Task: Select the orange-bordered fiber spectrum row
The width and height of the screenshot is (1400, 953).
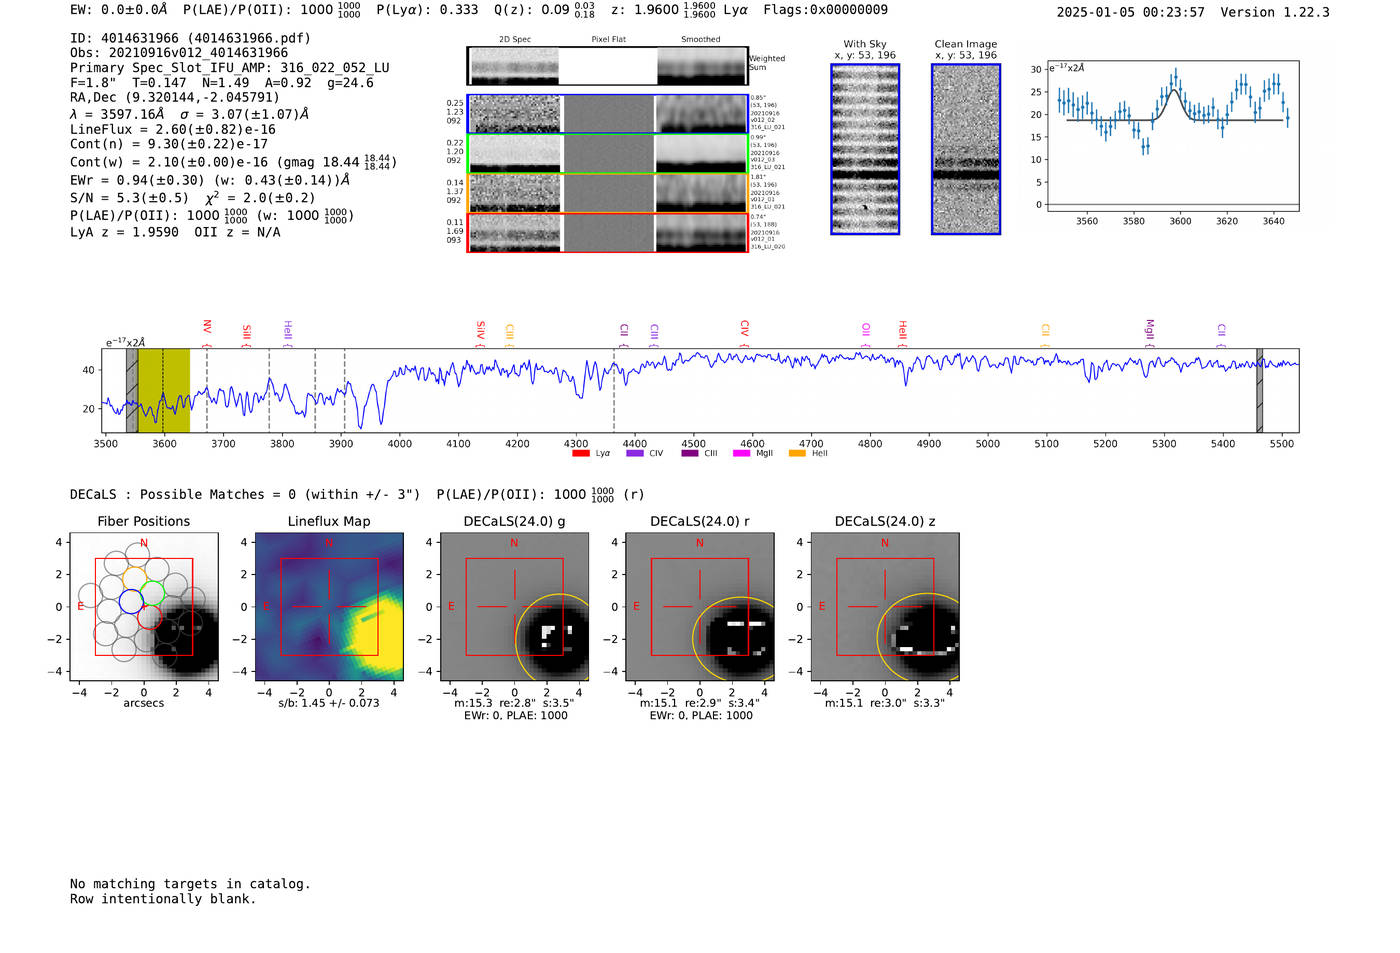Action: [x=608, y=193]
